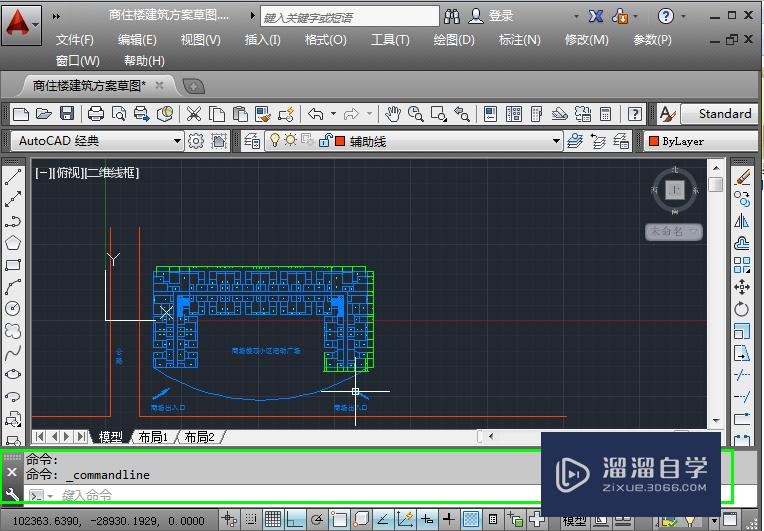Click the Plot printer icon

tap(96, 114)
